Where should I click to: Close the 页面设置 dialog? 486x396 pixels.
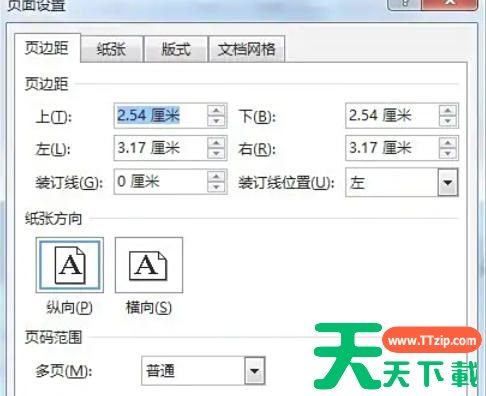coord(450,4)
